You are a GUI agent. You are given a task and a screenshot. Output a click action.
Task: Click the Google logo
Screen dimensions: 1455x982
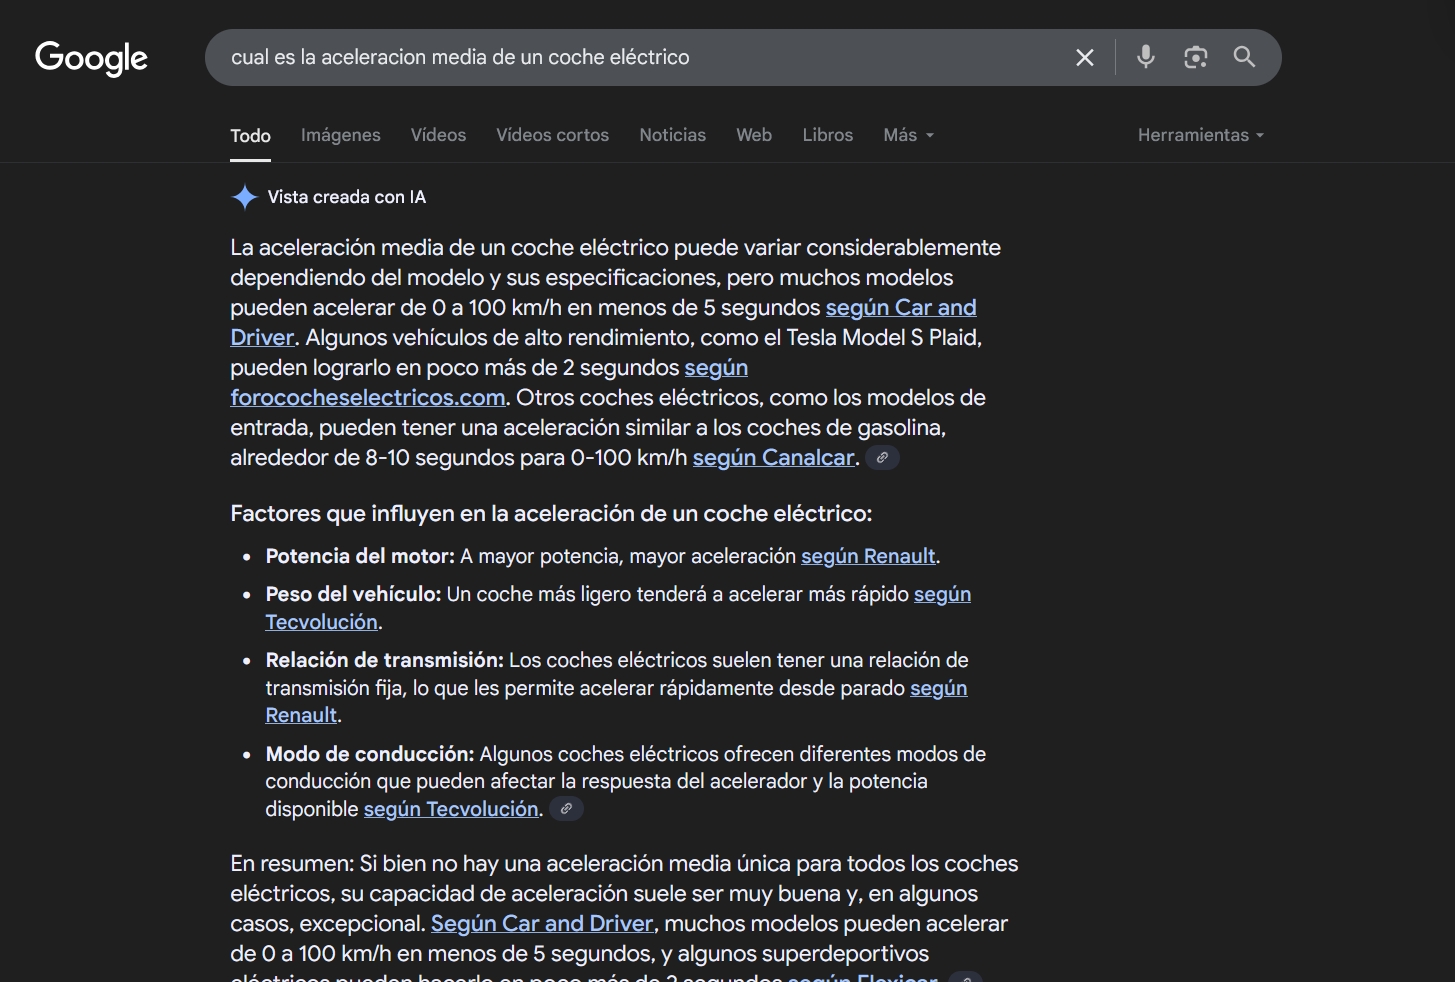pos(91,58)
